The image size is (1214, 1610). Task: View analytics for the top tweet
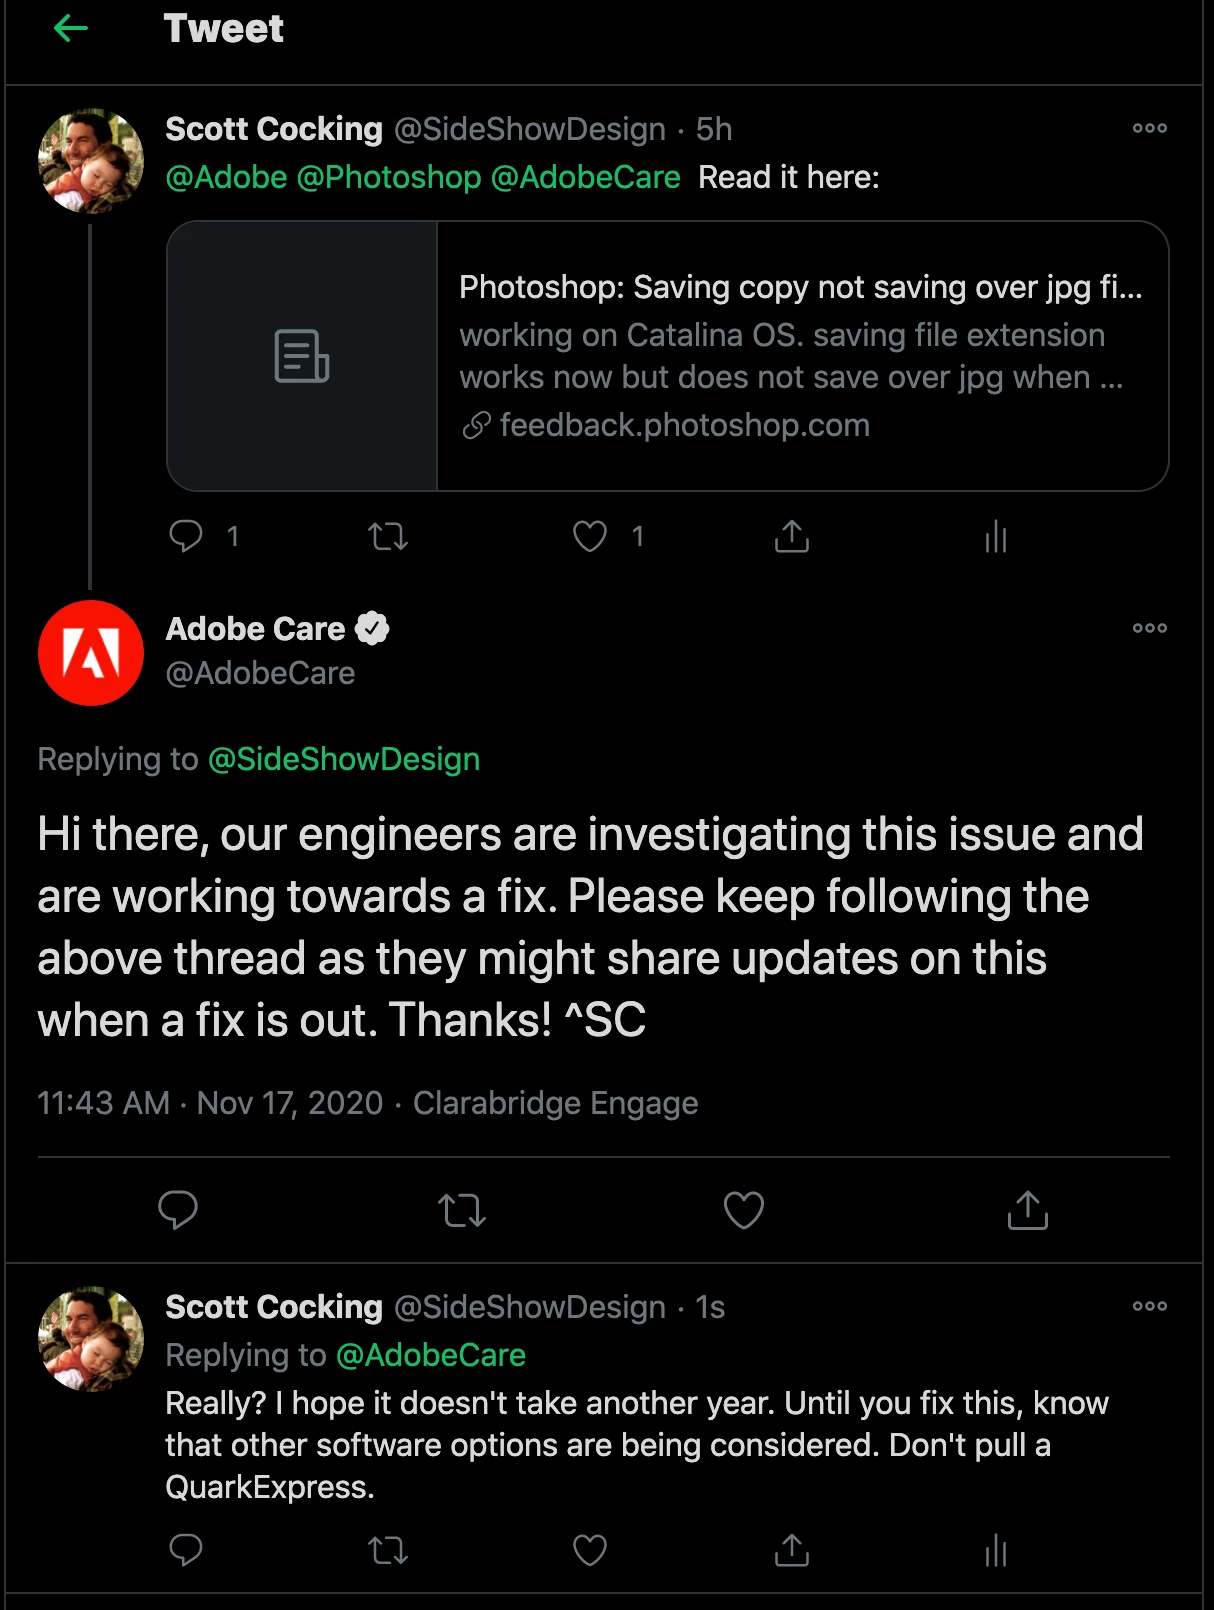(995, 537)
